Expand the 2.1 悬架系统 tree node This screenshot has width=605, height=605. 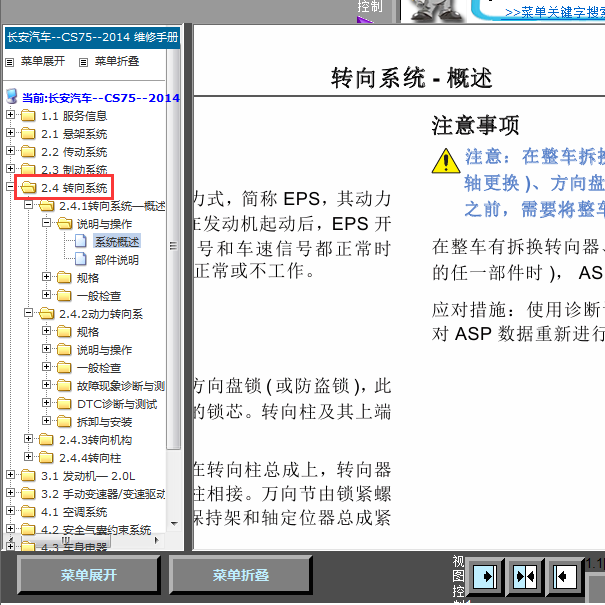(10, 133)
